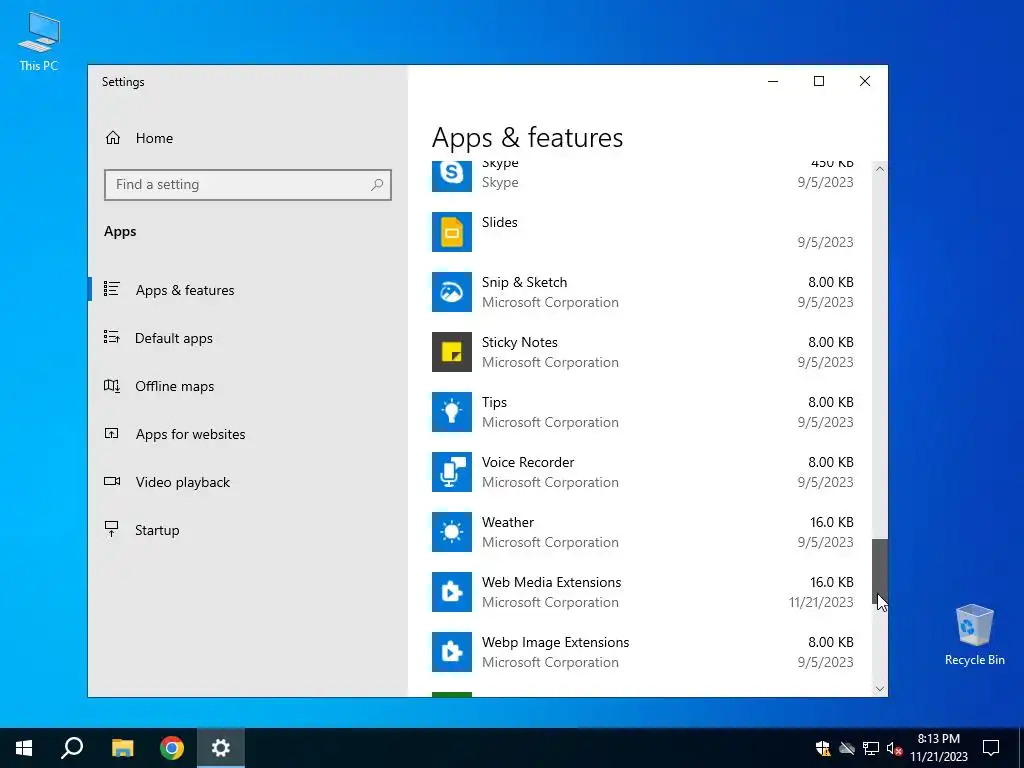The image size is (1024, 768).
Task: Click the magnifier in Find a setting
Action: pos(377,185)
